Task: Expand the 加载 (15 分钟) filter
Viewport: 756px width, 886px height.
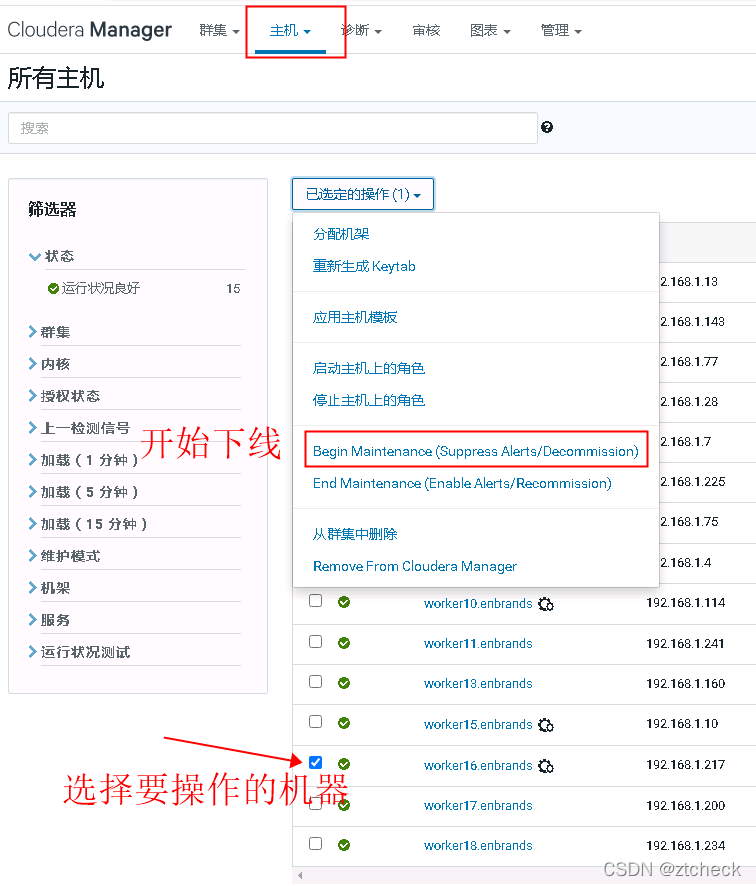Action: 88,524
